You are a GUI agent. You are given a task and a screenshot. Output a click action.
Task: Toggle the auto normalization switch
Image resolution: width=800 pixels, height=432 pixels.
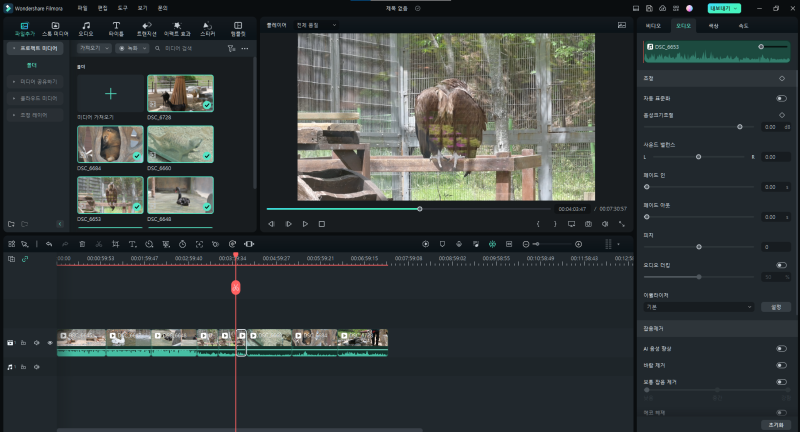click(x=781, y=98)
